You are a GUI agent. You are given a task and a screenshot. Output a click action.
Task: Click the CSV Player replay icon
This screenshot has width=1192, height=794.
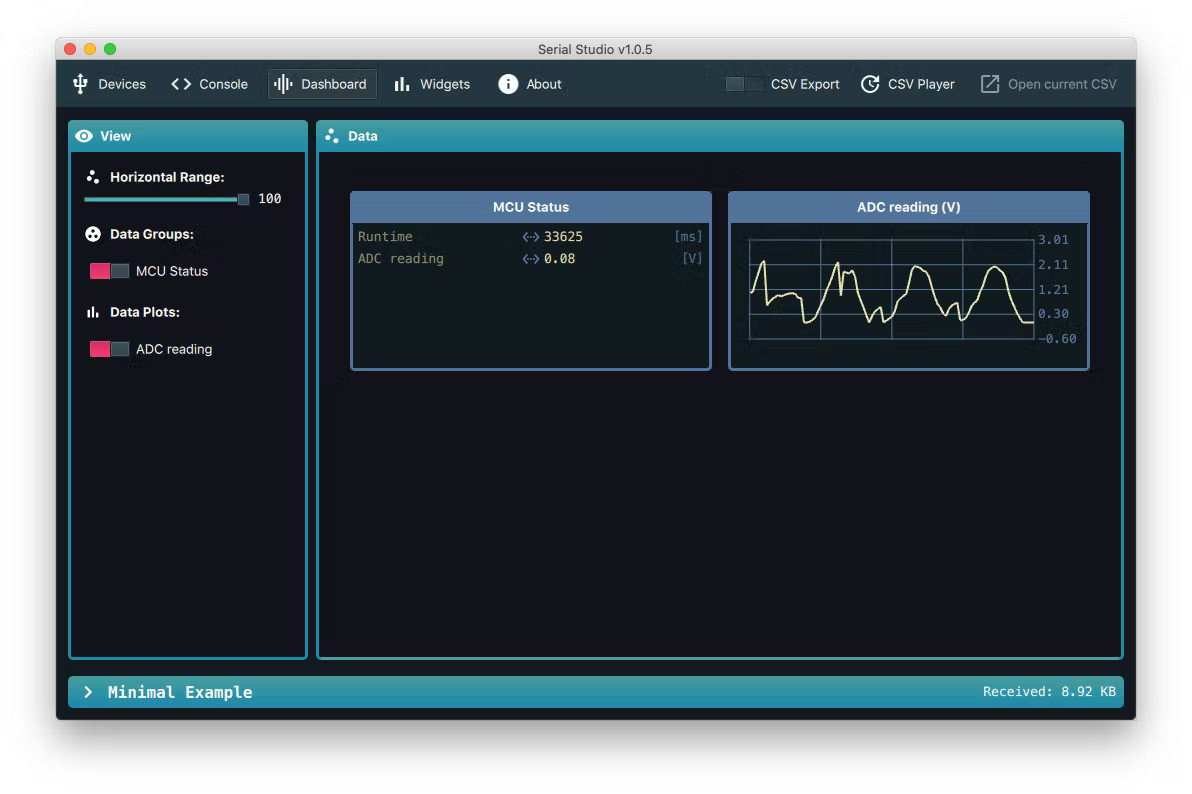(870, 84)
